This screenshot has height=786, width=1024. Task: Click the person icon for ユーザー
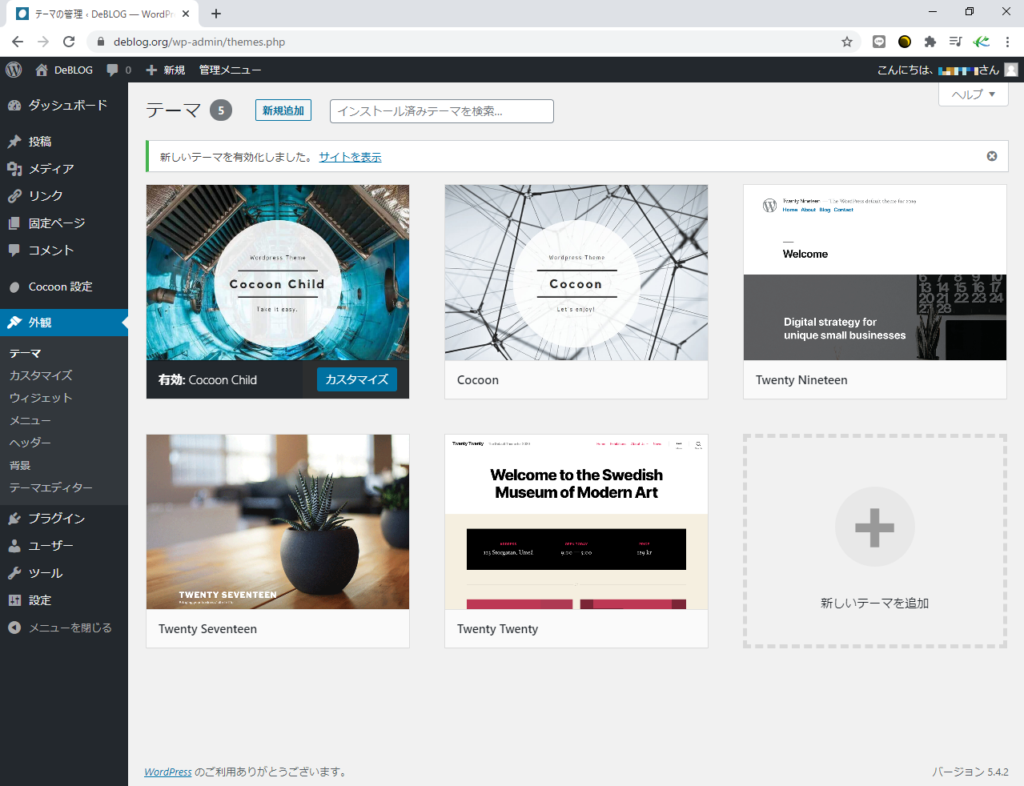14,546
